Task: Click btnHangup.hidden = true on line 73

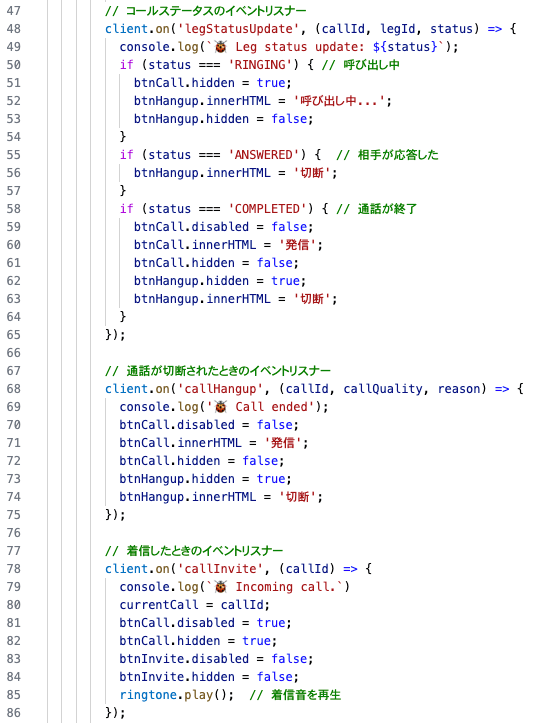Action: click(205, 479)
